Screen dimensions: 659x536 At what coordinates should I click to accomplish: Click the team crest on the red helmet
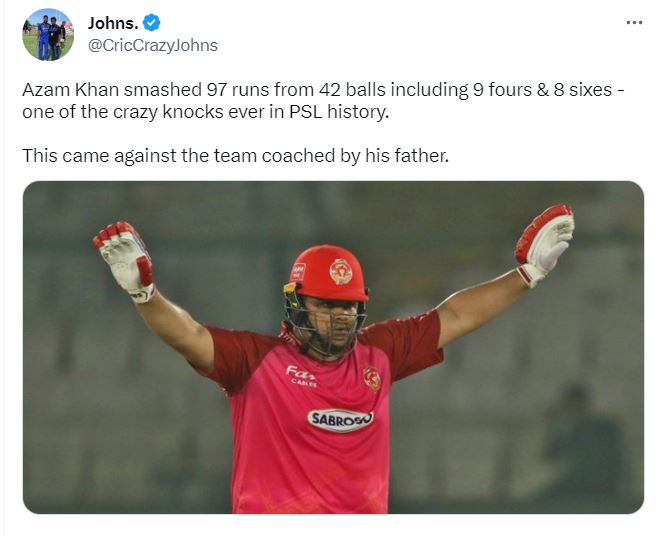(340, 272)
